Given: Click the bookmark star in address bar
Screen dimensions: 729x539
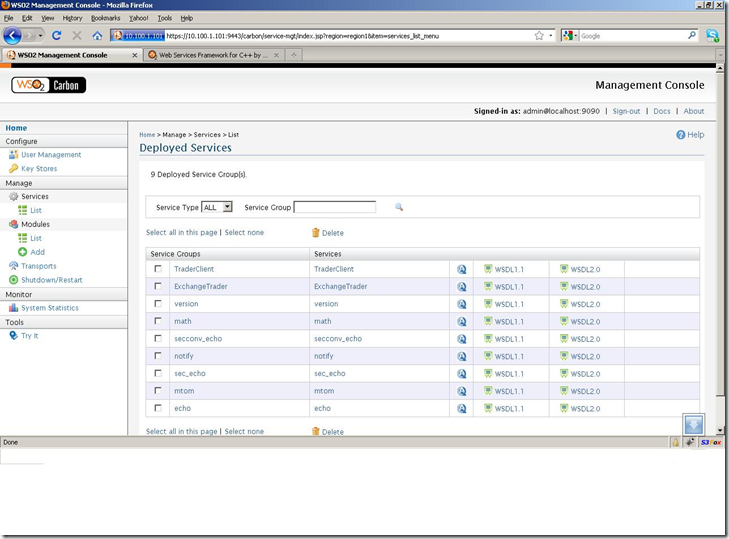Looking at the screenshot, I should [x=539, y=35].
